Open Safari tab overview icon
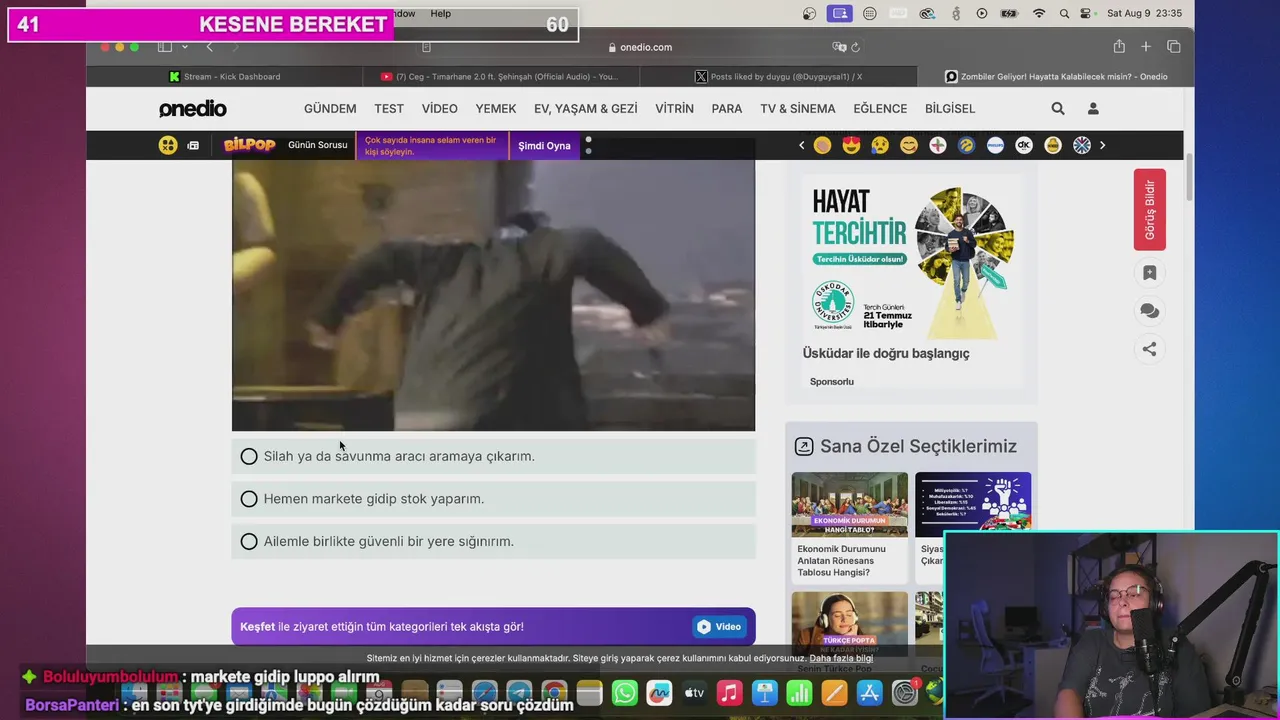 point(1174,47)
